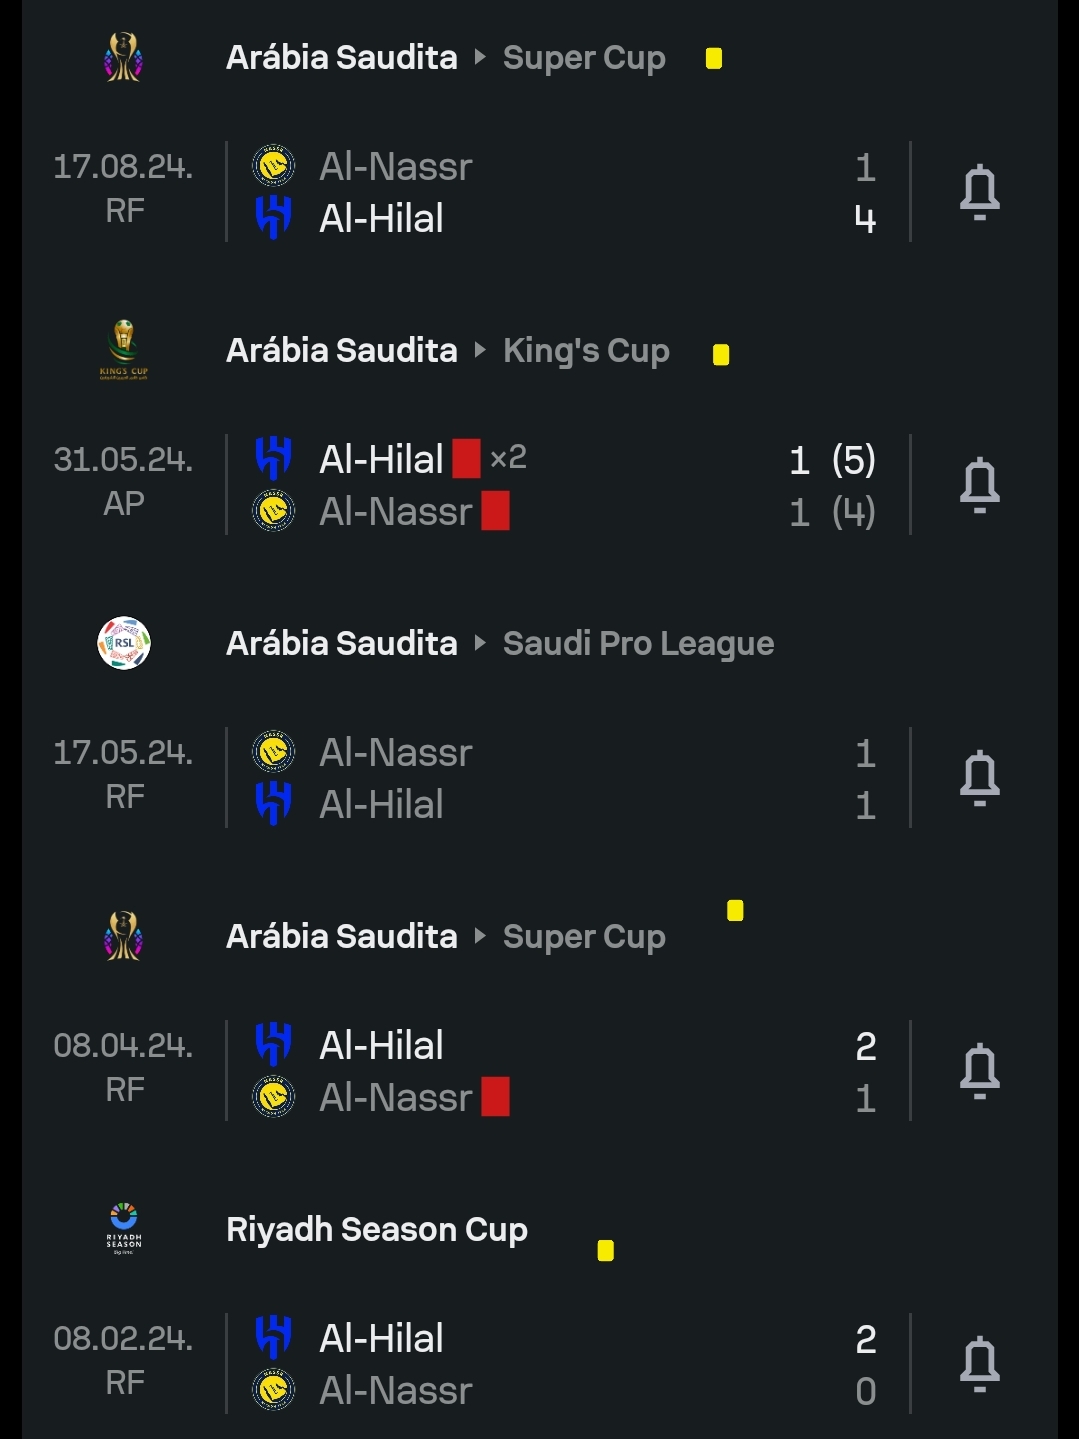Open Riyadh Season logo icon
The image size is (1079, 1439).
pyautogui.click(x=124, y=1229)
